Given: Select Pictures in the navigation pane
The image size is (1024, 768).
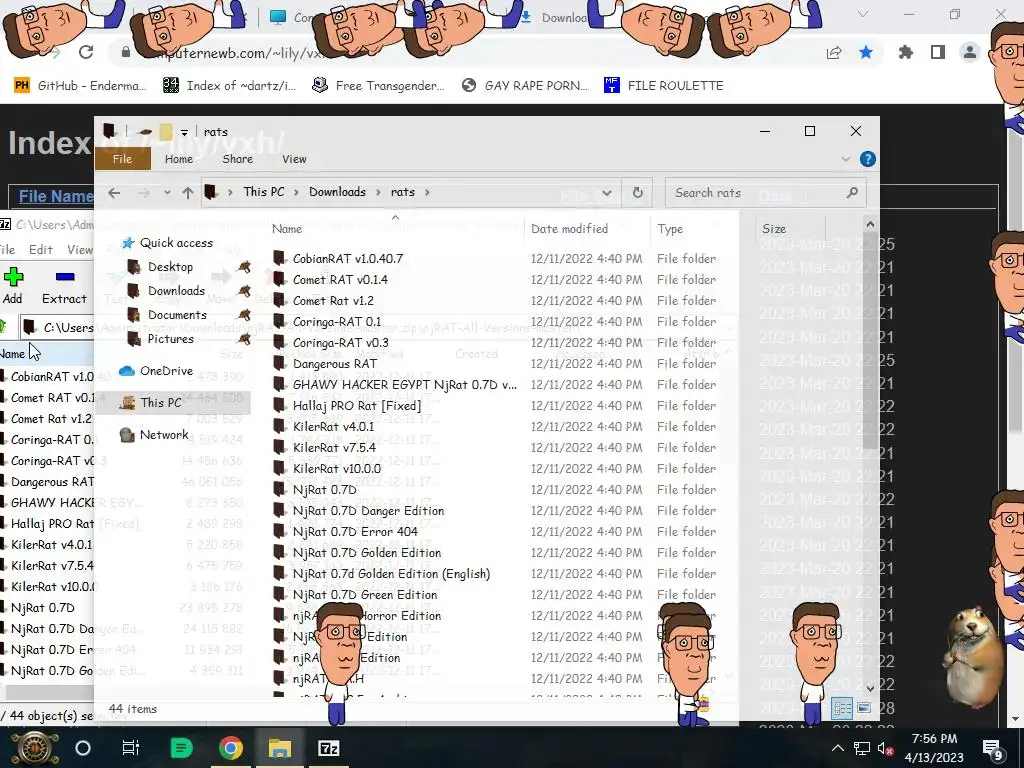Looking at the screenshot, I should pos(170,338).
